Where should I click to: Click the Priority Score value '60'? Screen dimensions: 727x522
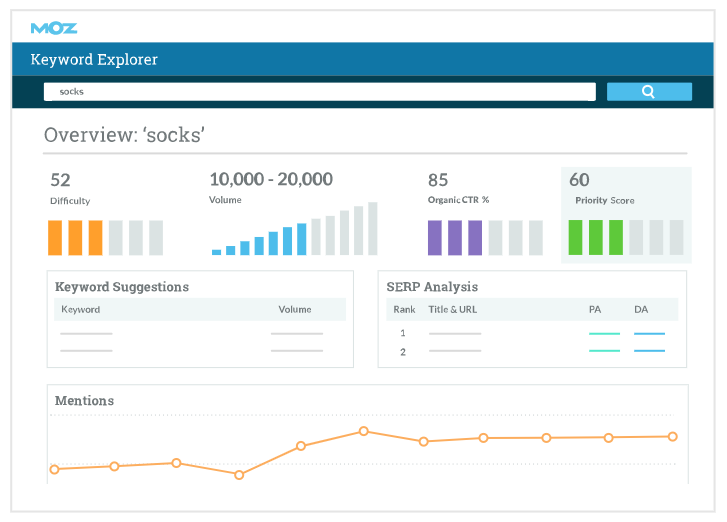pos(579,180)
